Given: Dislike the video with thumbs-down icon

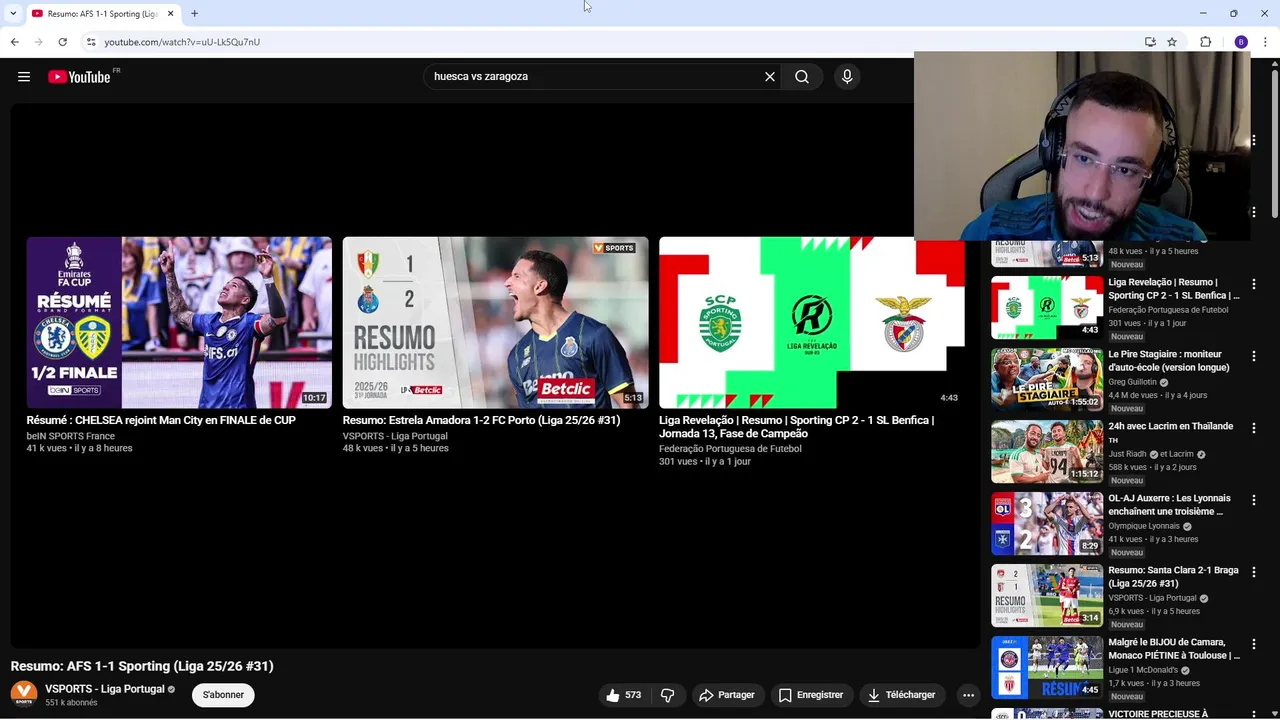Looking at the screenshot, I should tap(667, 695).
